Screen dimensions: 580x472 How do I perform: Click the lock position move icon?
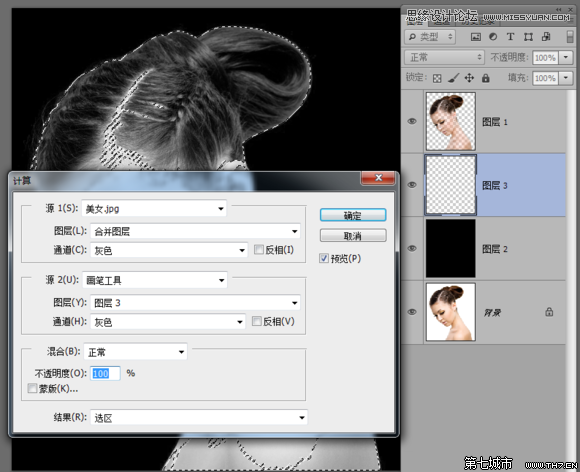pos(469,78)
